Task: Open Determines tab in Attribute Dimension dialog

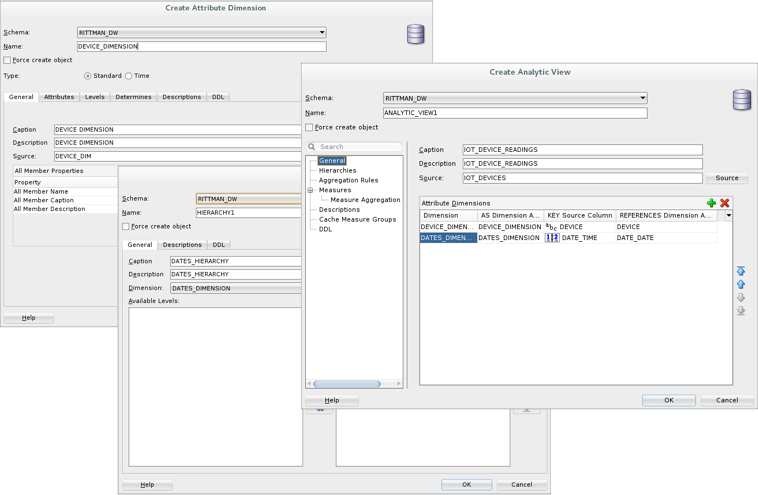Action: coord(133,97)
